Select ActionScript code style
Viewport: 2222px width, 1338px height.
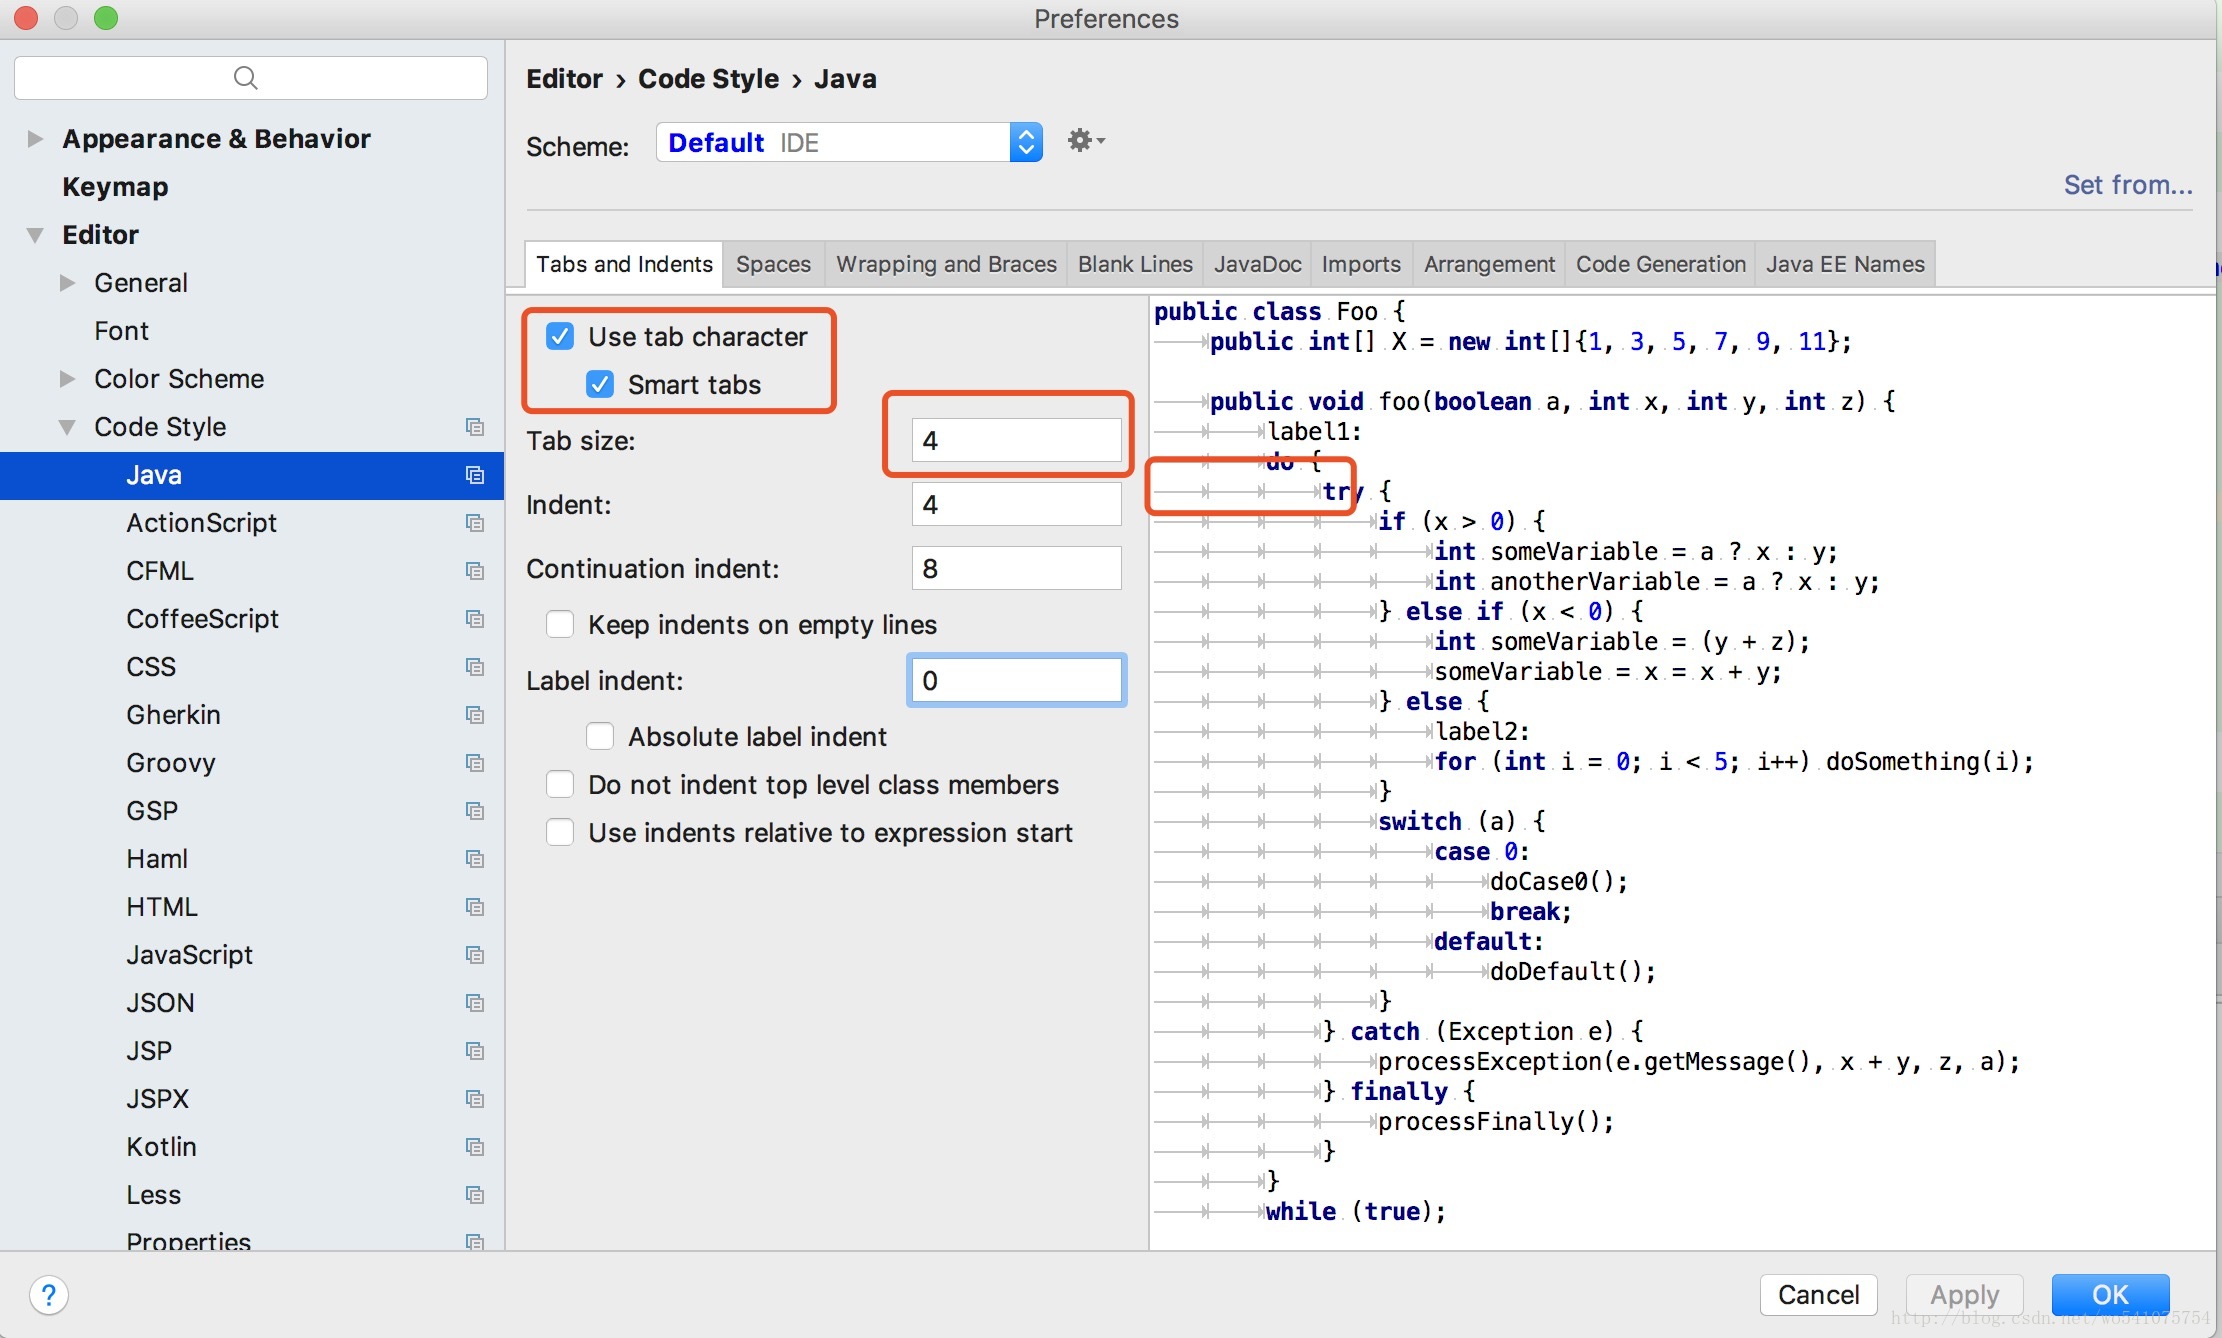pos(201,523)
